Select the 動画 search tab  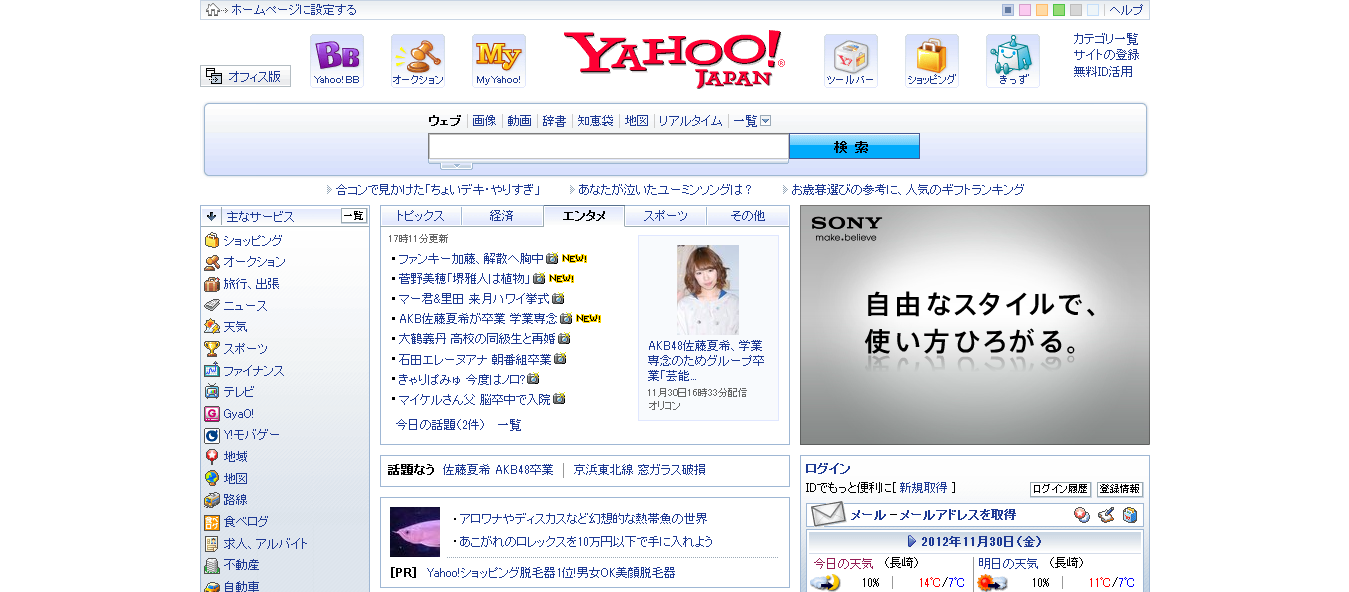[520, 121]
